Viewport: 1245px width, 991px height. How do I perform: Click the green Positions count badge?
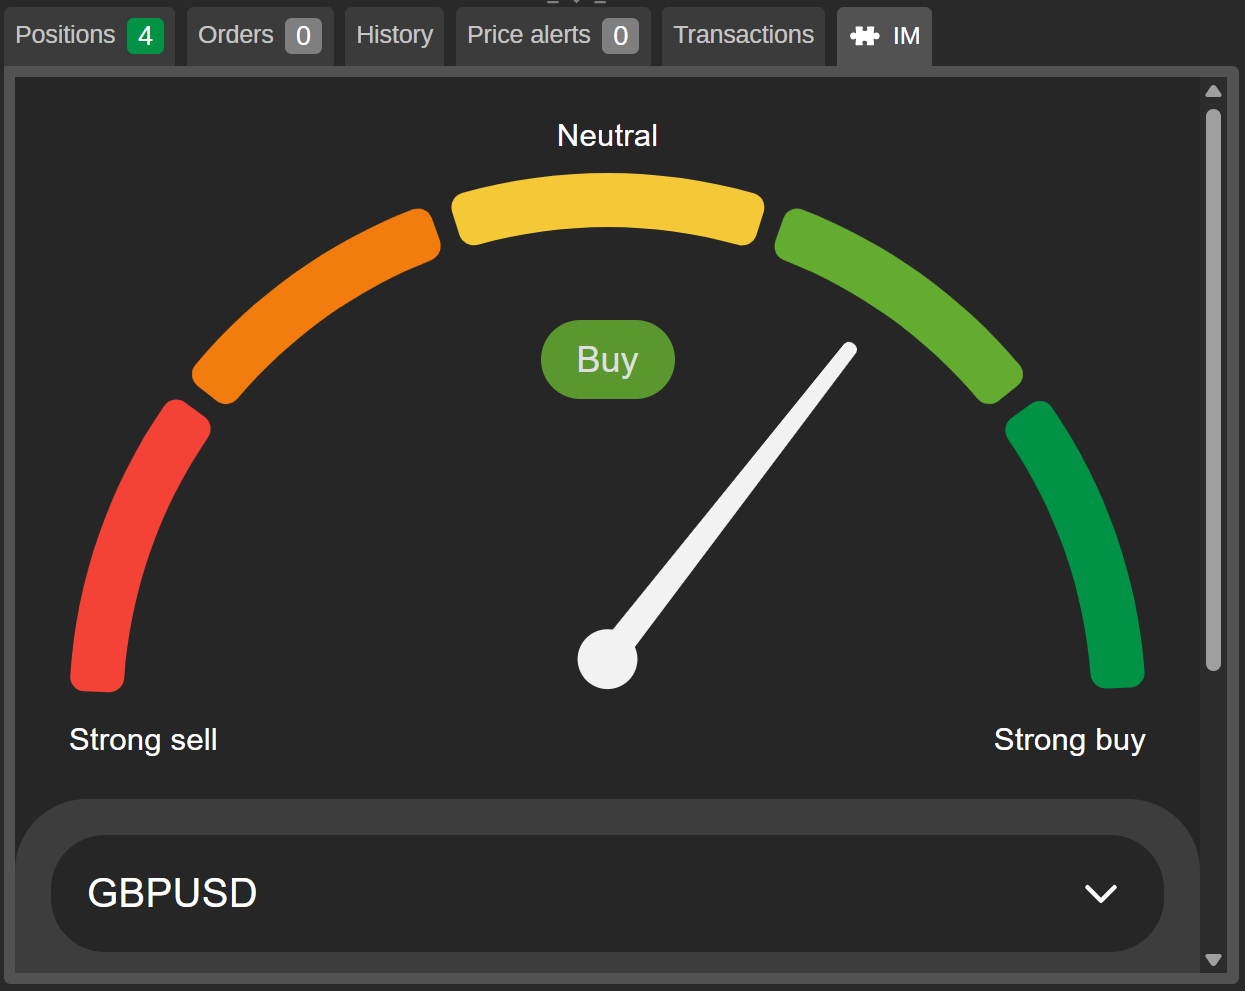coord(145,36)
